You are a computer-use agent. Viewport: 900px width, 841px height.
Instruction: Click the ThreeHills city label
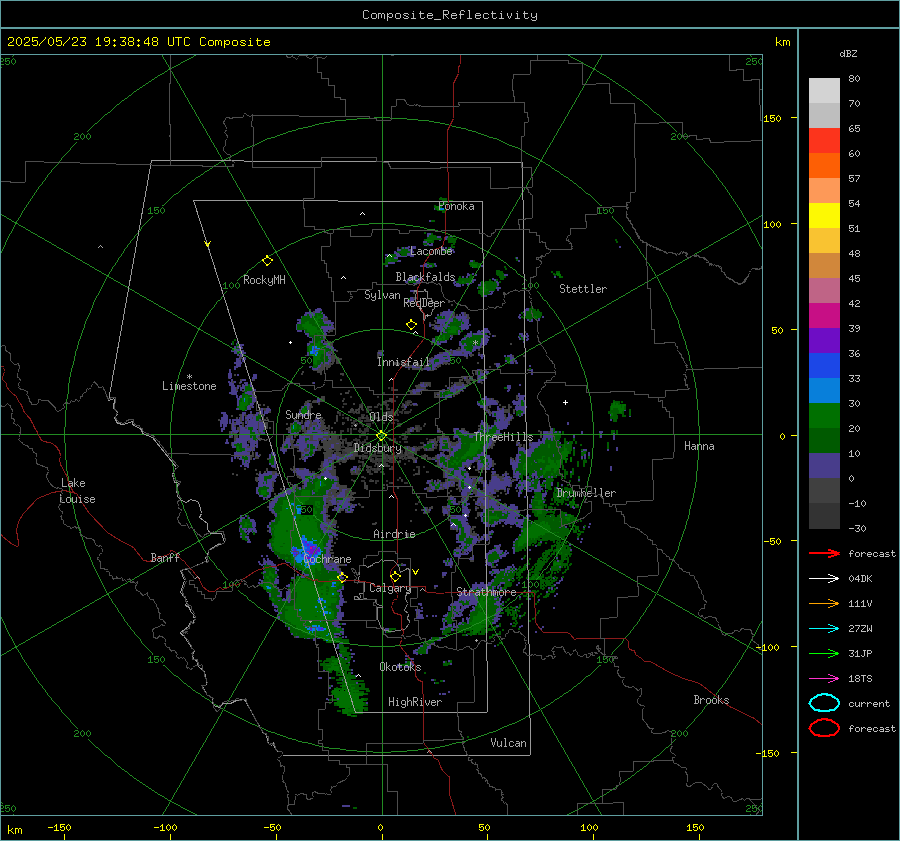pyautogui.click(x=503, y=437)
